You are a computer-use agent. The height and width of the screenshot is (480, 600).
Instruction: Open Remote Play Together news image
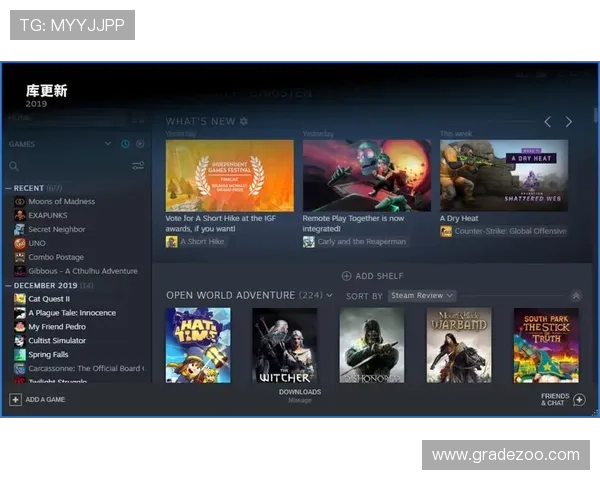point(367,176)
